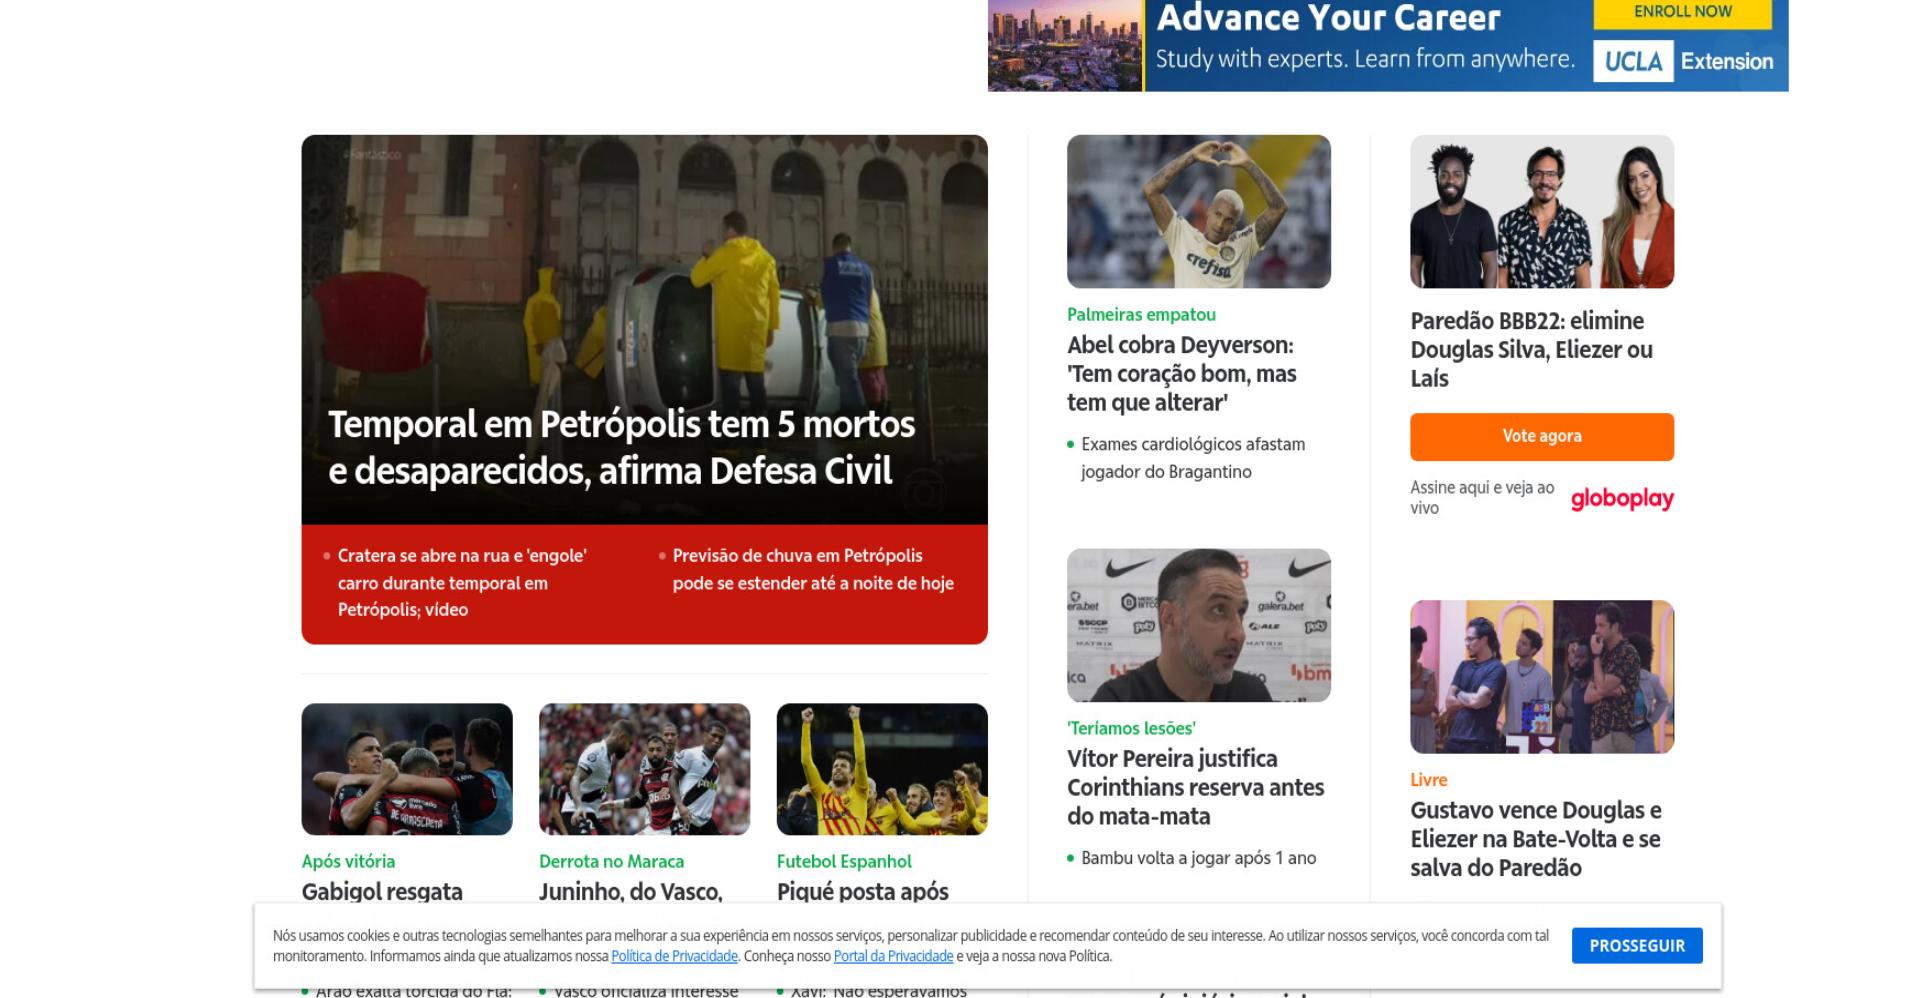Viewport: 1920px width, 998px height.
Task: Read 'Vítor Pereira justifica Corinthians reserva' article
Action: pyautogui.click(x=1195, y=788)
